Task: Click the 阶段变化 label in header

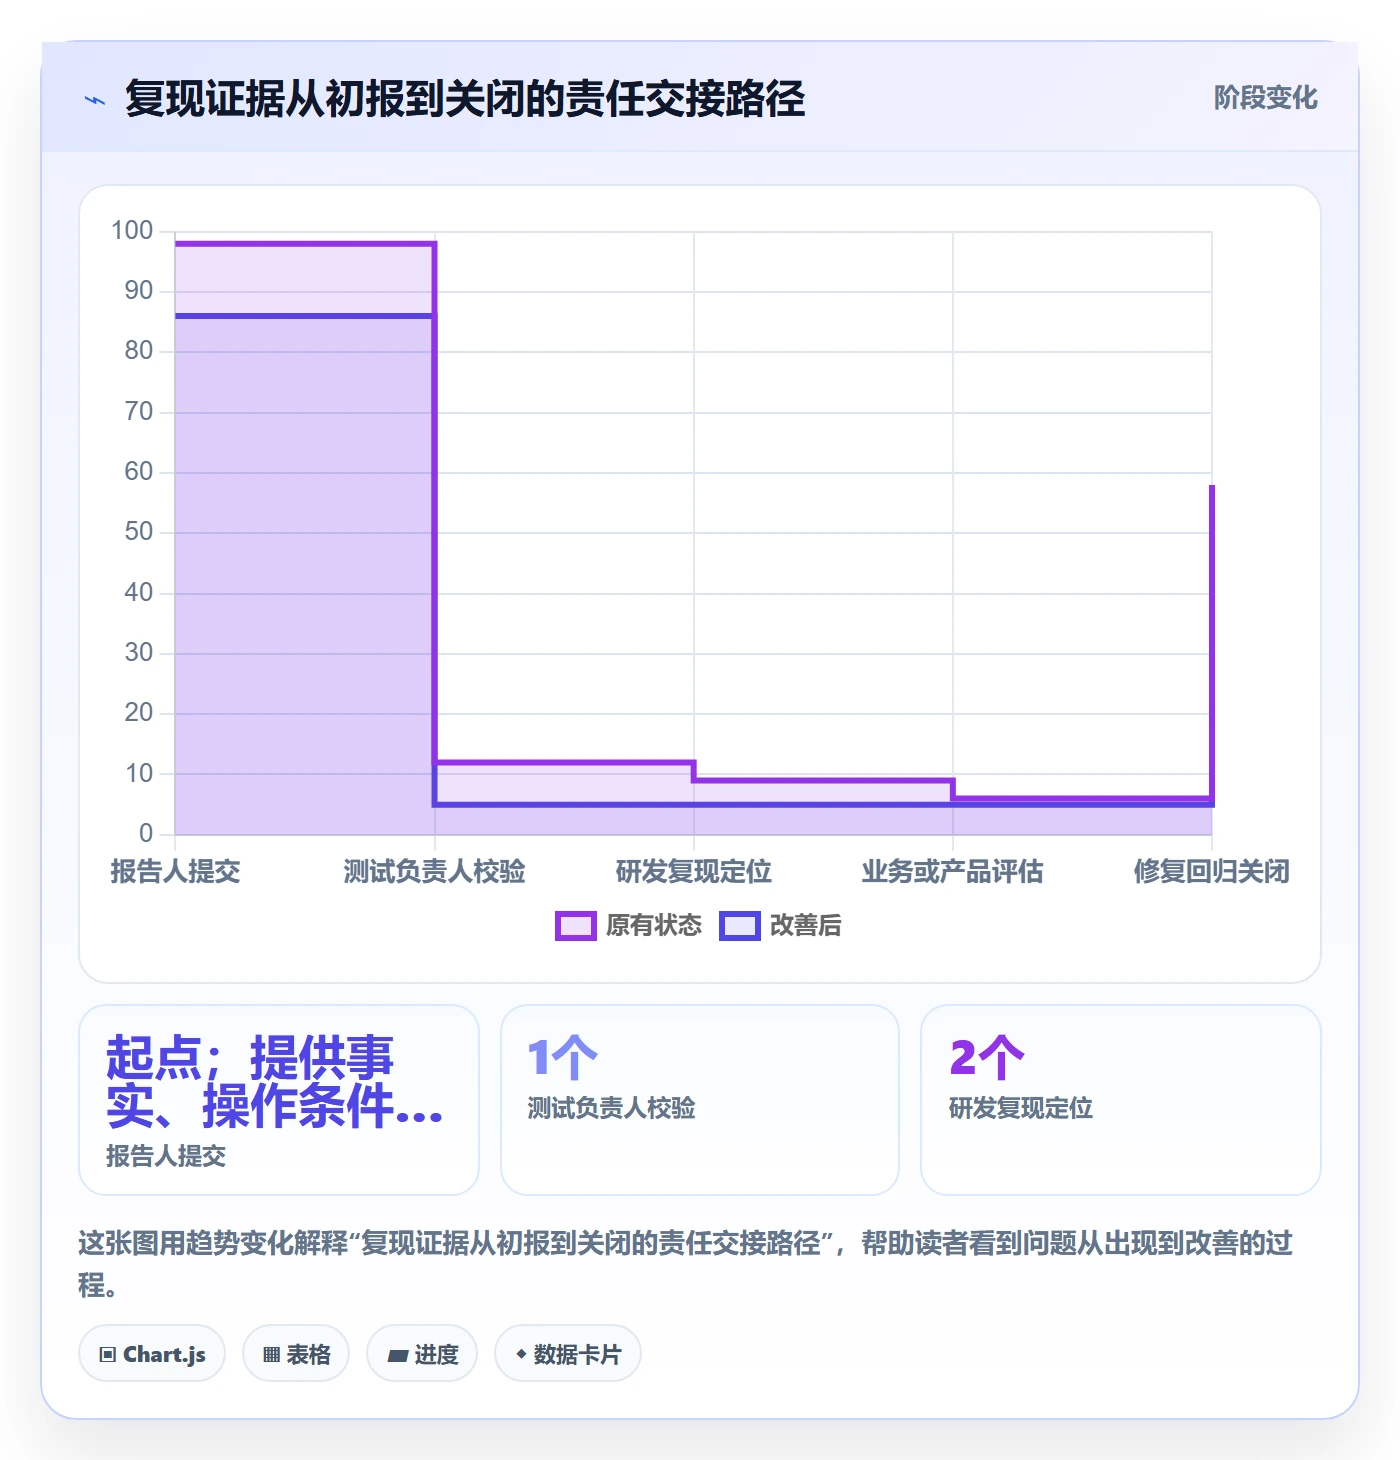Action: tap(1265, 97)
